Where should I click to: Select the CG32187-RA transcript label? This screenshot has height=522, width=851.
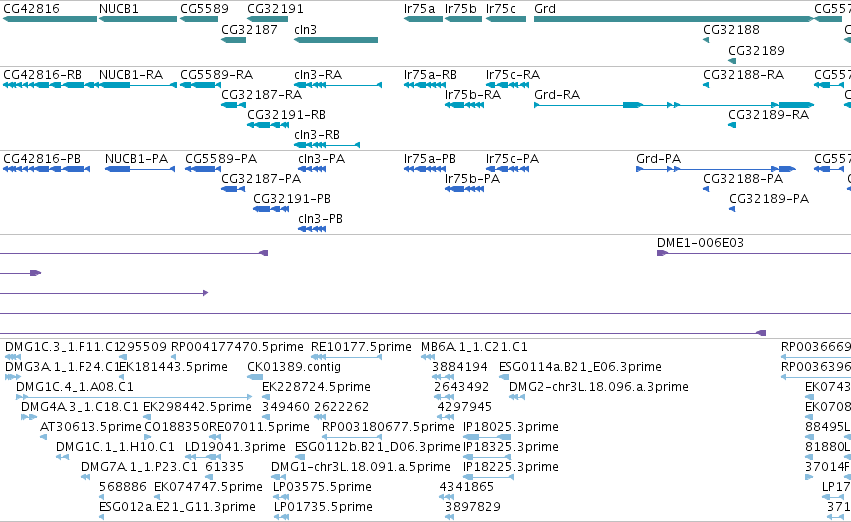(x=262, y=95)
